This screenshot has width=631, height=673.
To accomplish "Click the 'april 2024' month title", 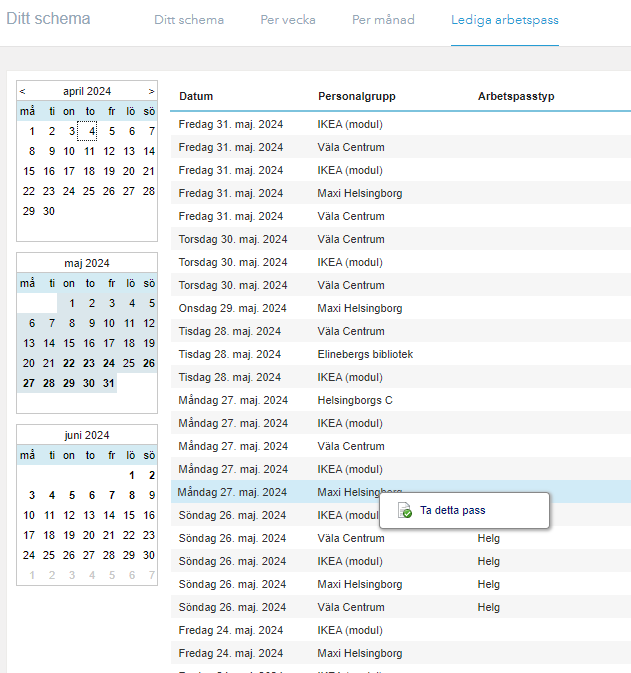I will [x=87, y=91].
